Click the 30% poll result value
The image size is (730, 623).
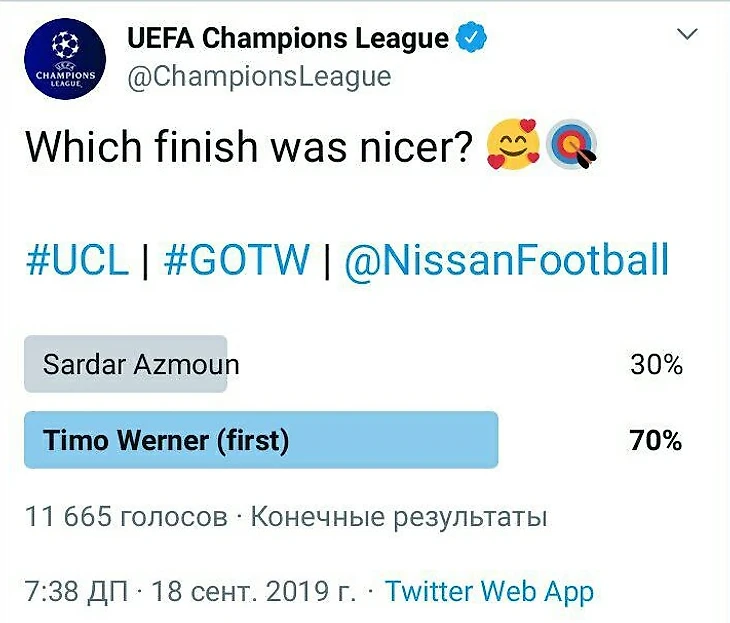coord(656,365)
